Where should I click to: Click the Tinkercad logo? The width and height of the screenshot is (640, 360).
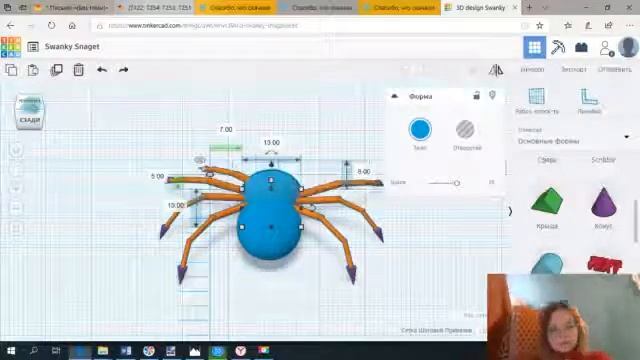pos(11,47)
